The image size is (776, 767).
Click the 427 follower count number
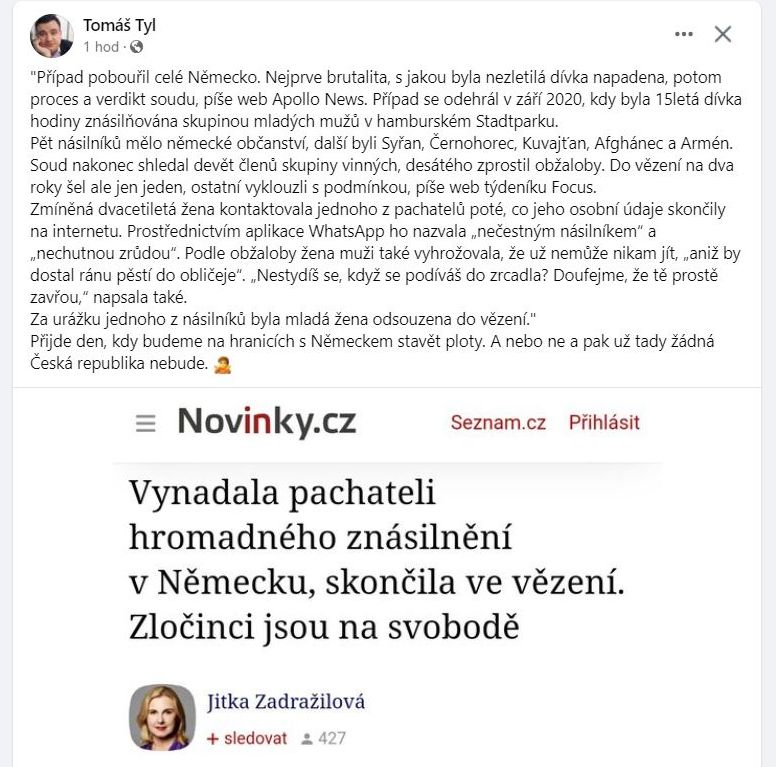(331, 739)
